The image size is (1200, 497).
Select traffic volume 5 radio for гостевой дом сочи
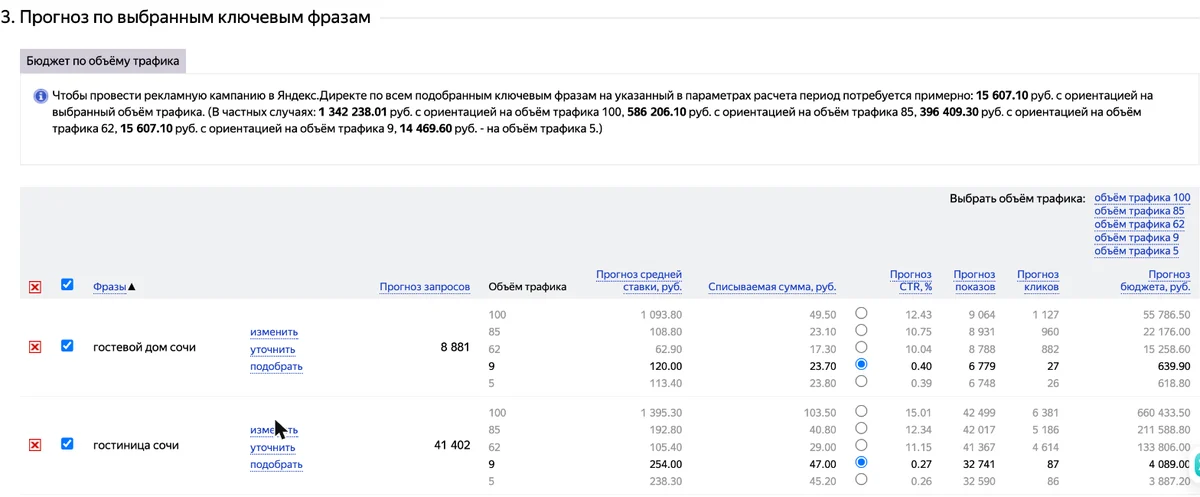(x=861, y=382)
